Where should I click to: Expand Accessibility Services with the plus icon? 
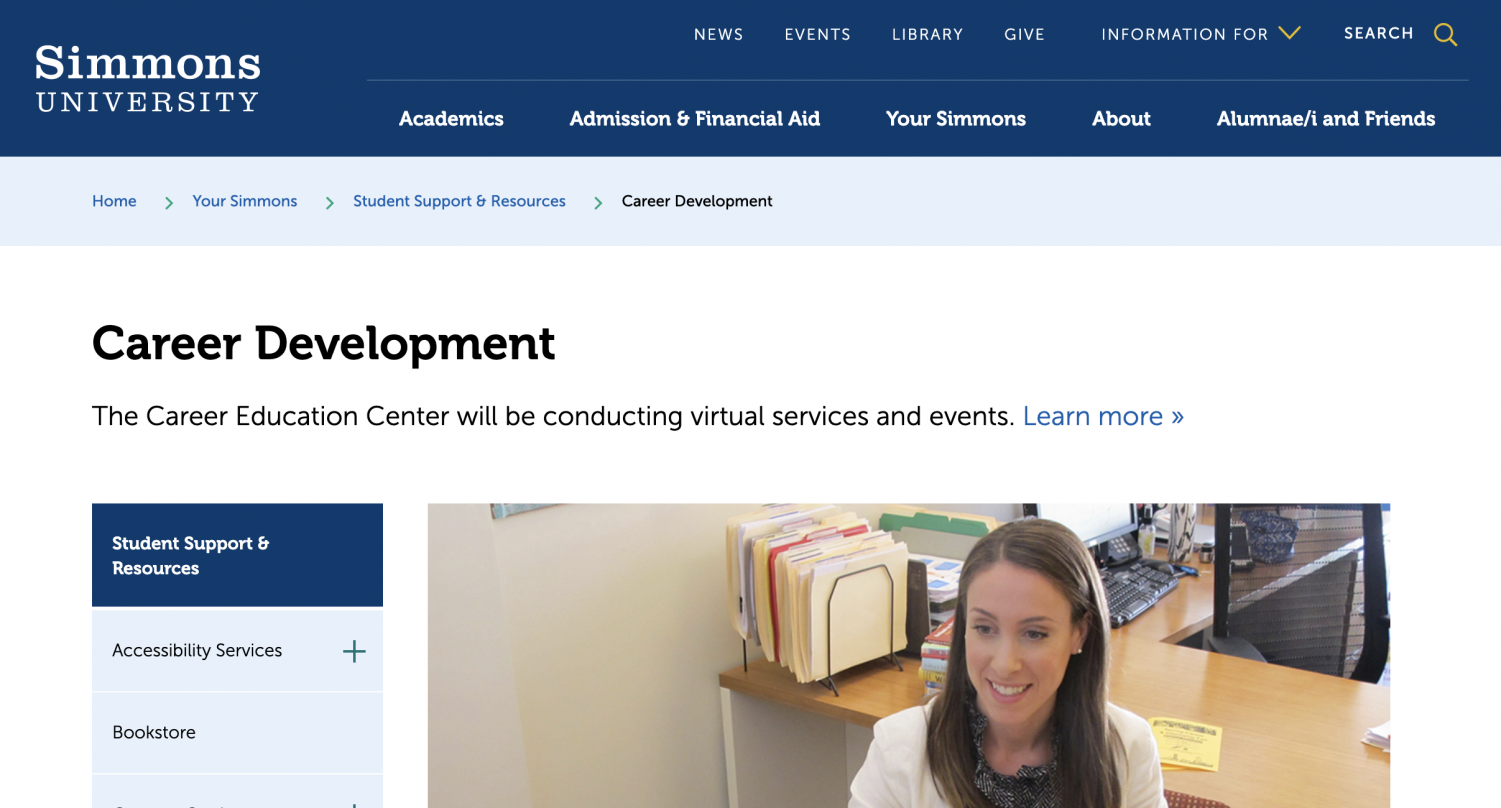(354, 651)
